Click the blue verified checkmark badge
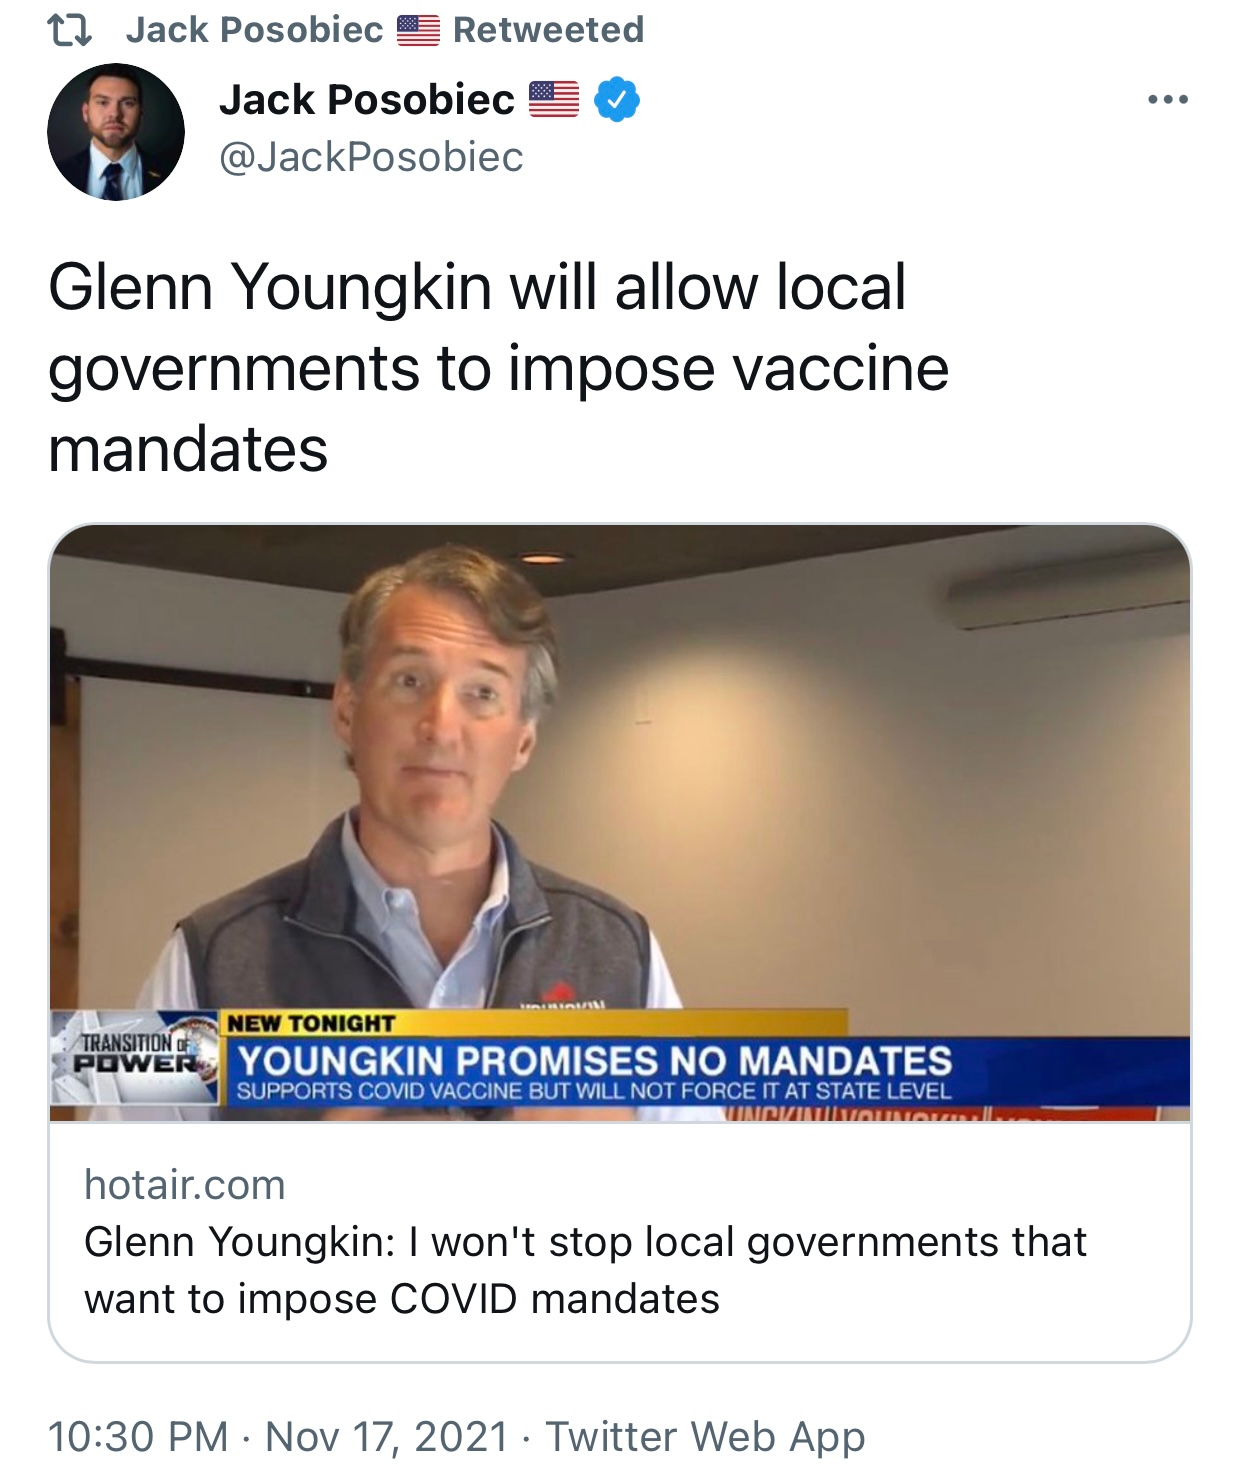The height and width of the screenshot is (1477, 1241). click(617, 99)
